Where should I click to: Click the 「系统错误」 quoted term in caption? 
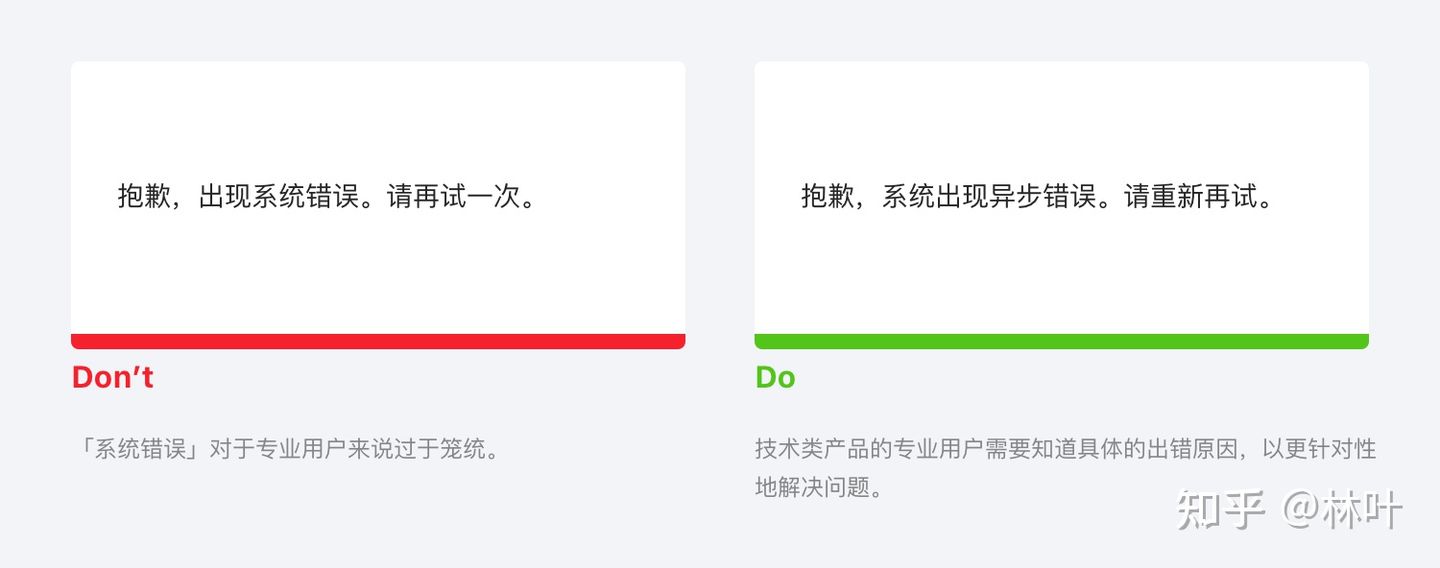pyautogui.click(x=140, y=449)
